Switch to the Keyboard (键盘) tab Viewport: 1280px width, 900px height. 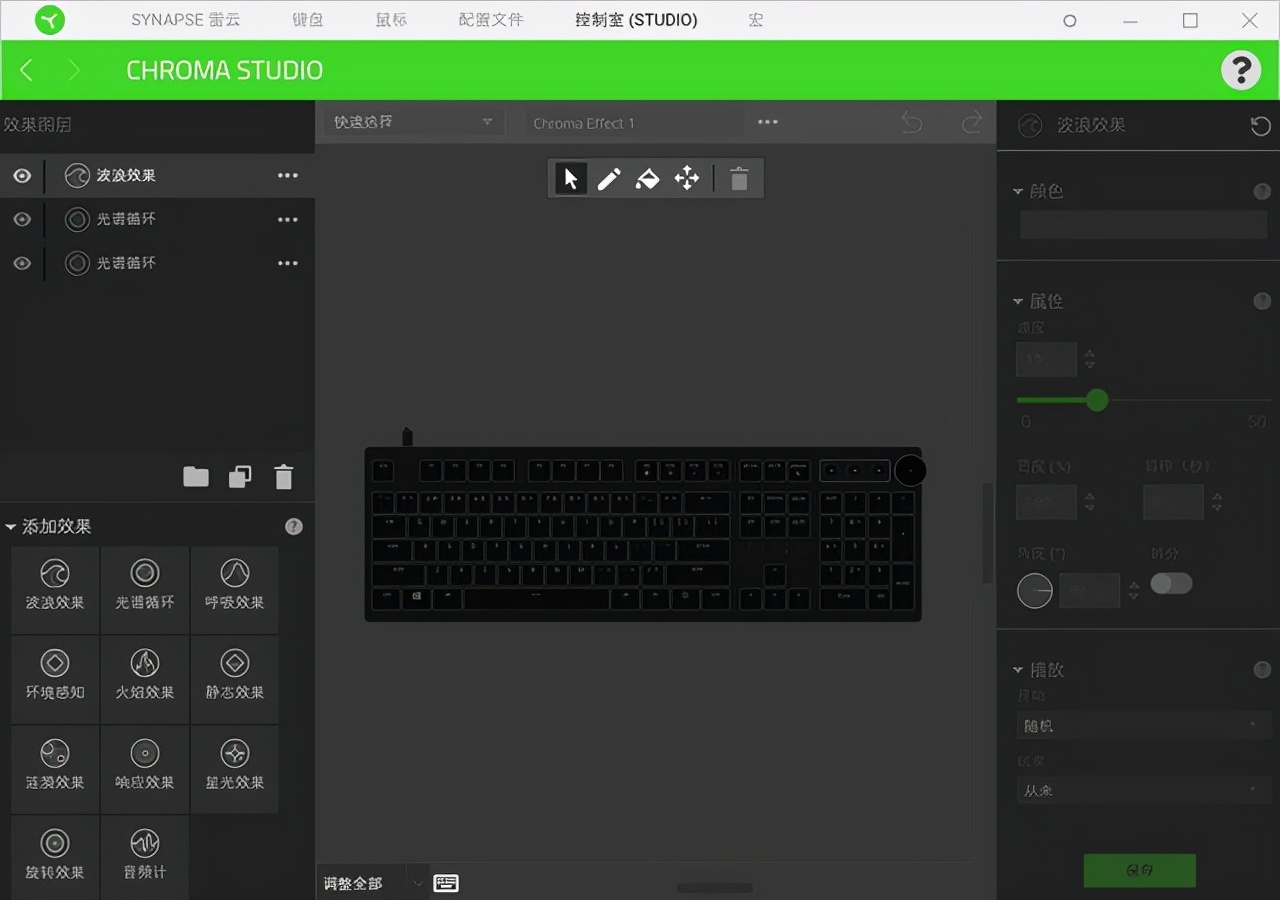308,20
